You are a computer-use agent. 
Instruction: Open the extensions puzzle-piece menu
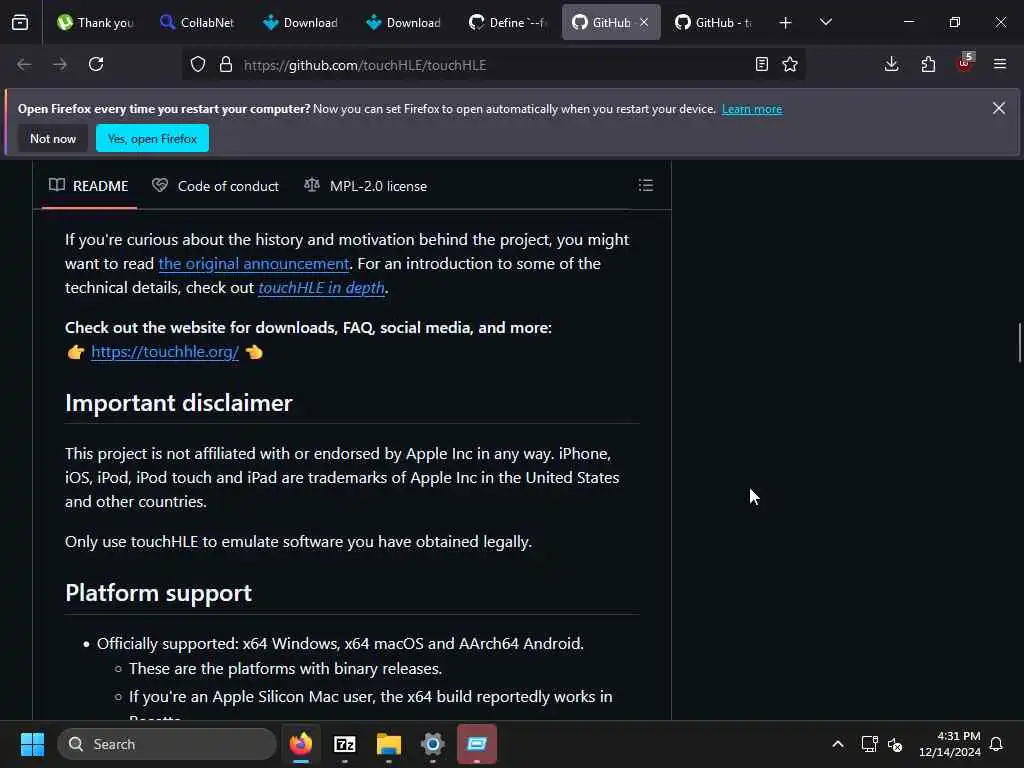[928, 64]
